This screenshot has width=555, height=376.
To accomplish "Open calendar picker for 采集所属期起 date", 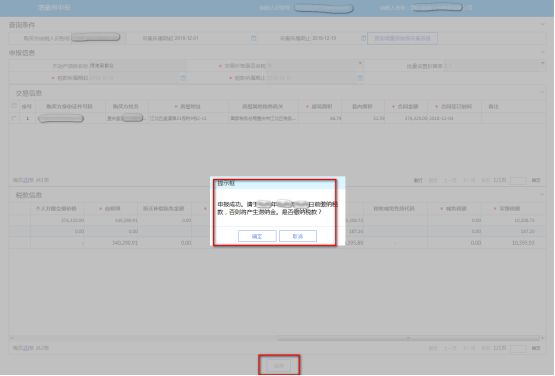I will click(x=253, y=38).
